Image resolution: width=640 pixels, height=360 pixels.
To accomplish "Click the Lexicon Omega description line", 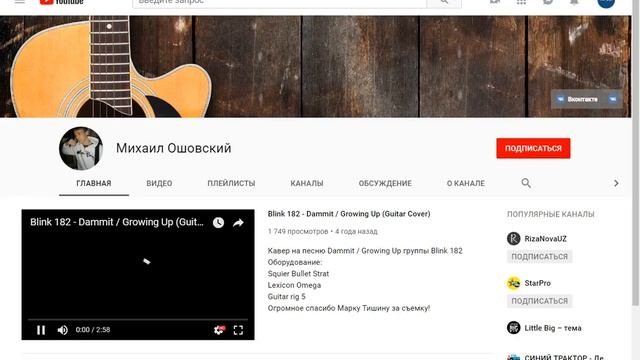I will [x=294, y=285].
